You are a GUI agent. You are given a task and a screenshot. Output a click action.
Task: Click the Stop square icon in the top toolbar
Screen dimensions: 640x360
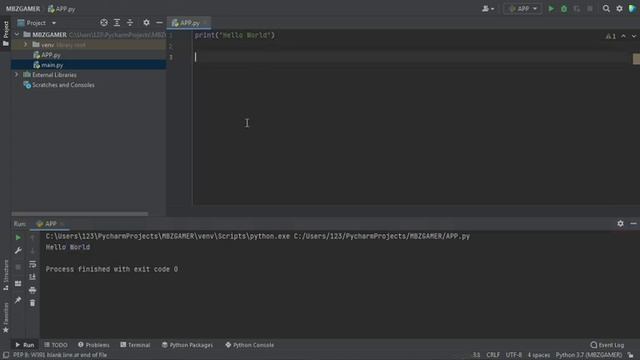coord(590,9)
